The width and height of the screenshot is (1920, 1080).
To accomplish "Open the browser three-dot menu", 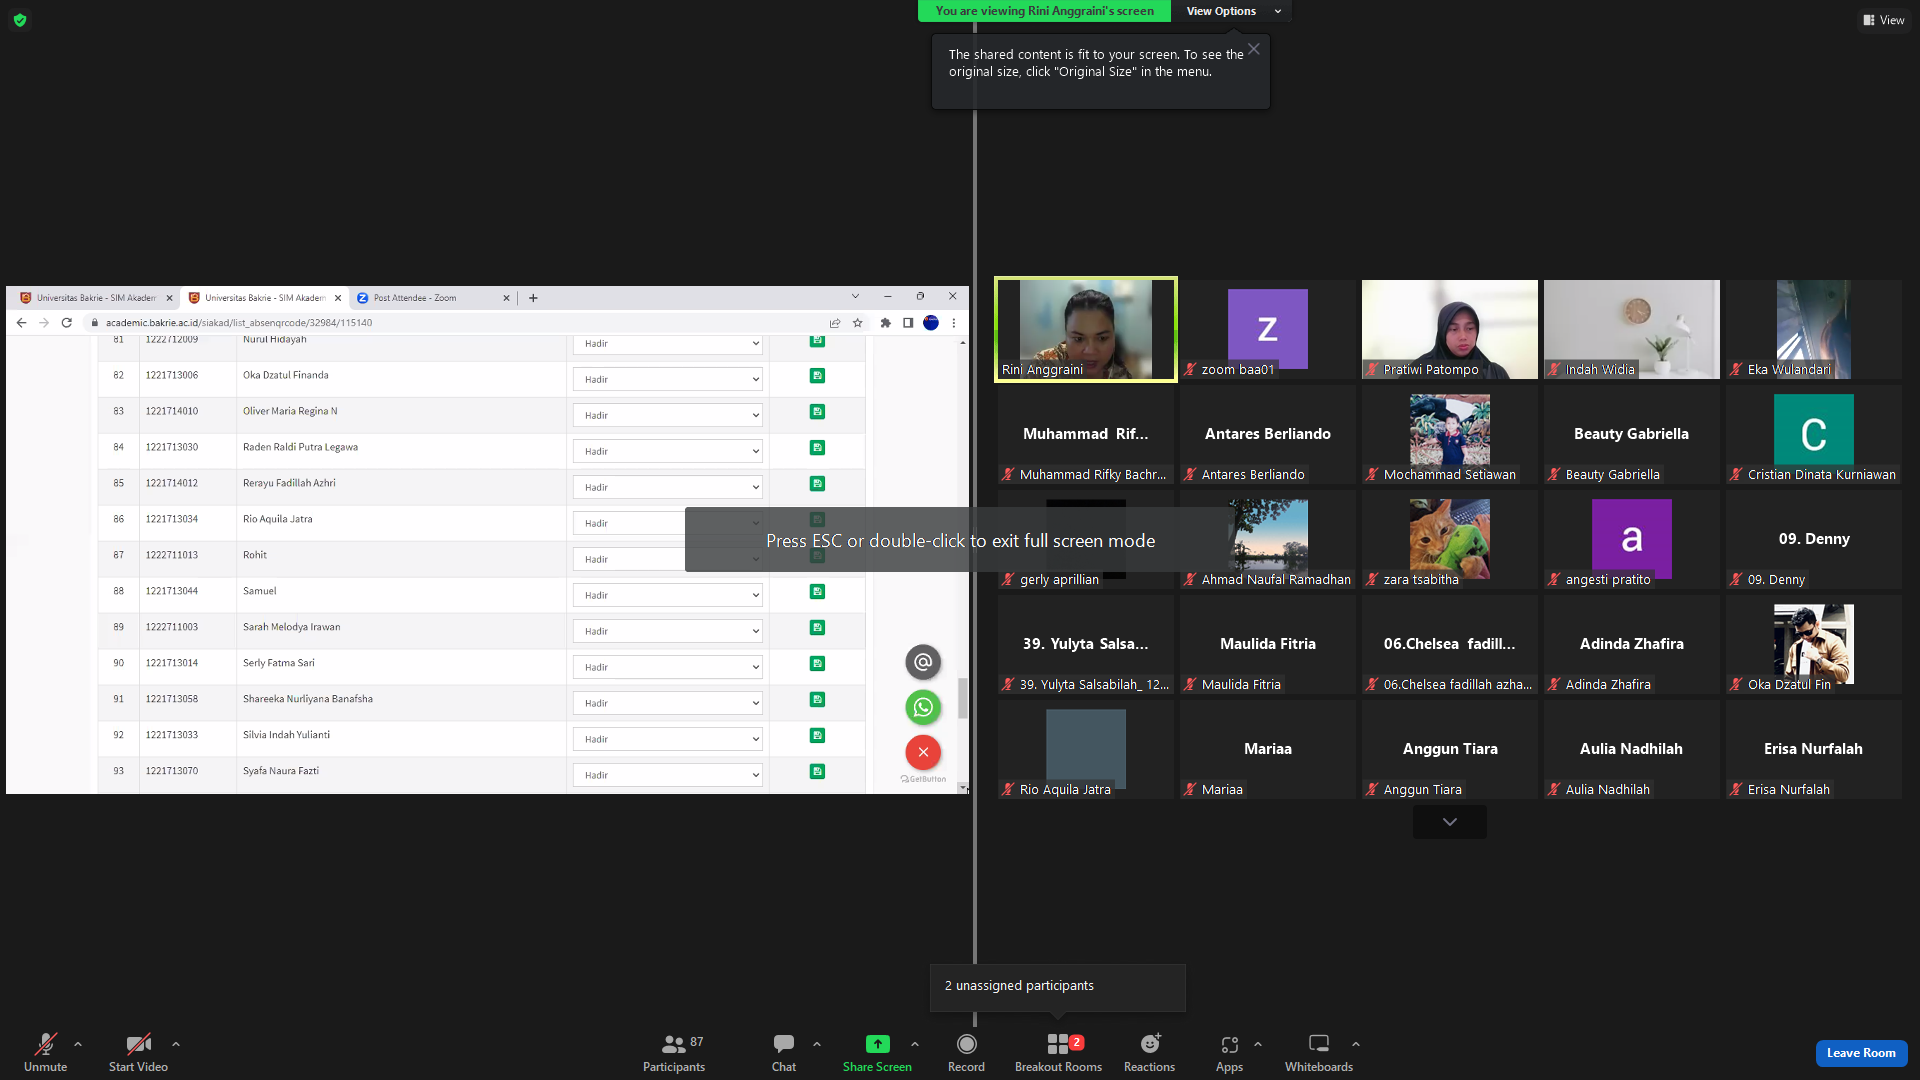I will coord(954,323).
